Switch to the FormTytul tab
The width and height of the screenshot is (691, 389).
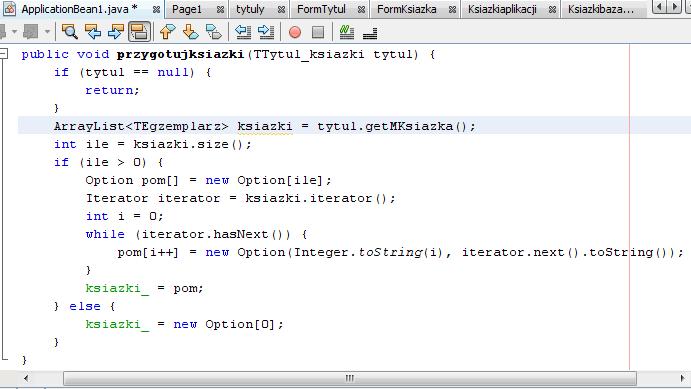coord(321,9)
